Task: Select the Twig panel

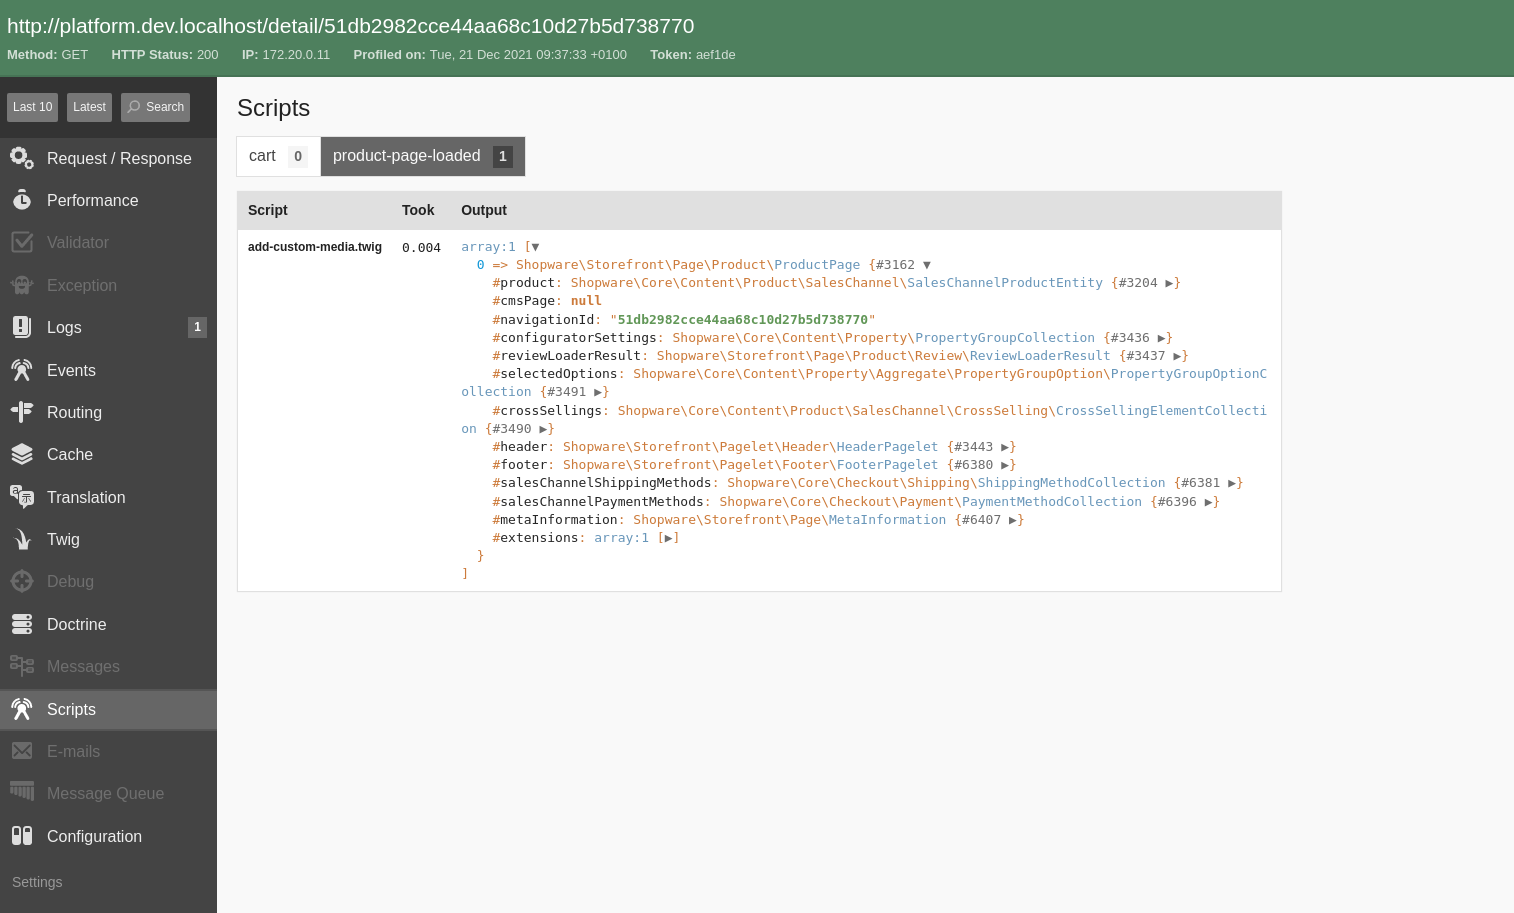Action: [x=65, y=539]
